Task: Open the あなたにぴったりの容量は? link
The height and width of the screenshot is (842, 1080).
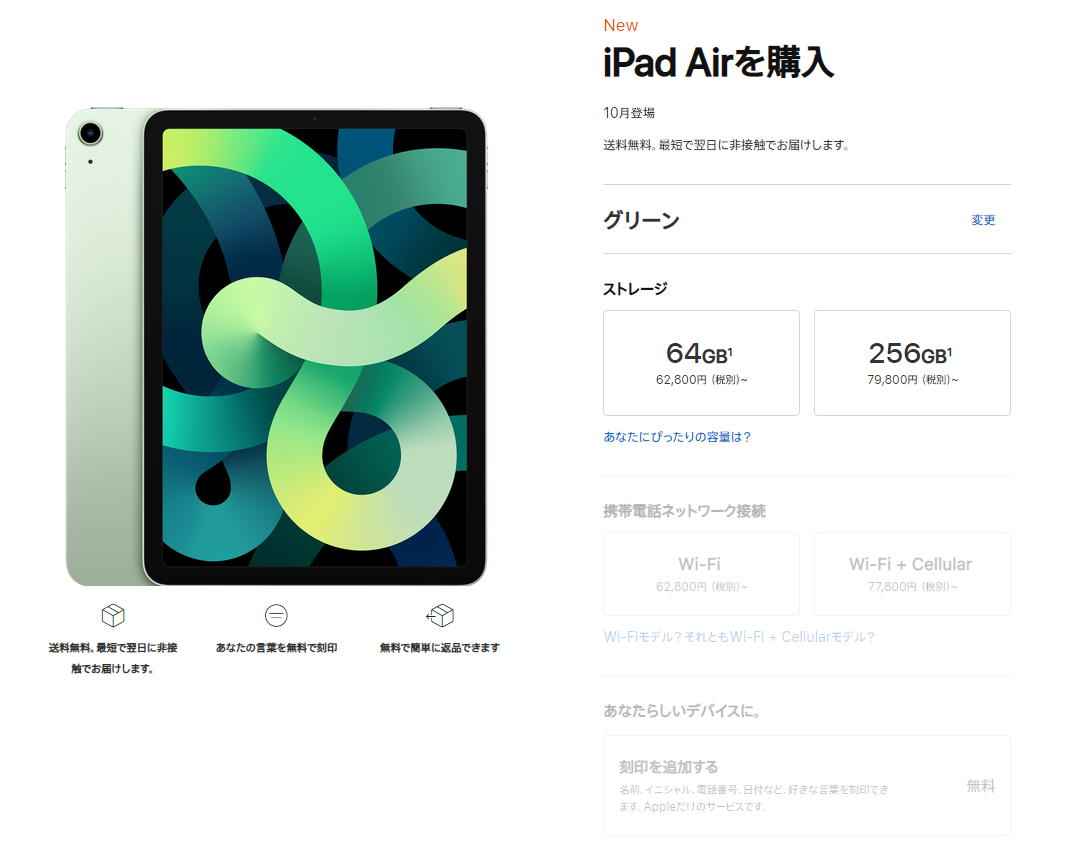Action: [x=677, y=437]
